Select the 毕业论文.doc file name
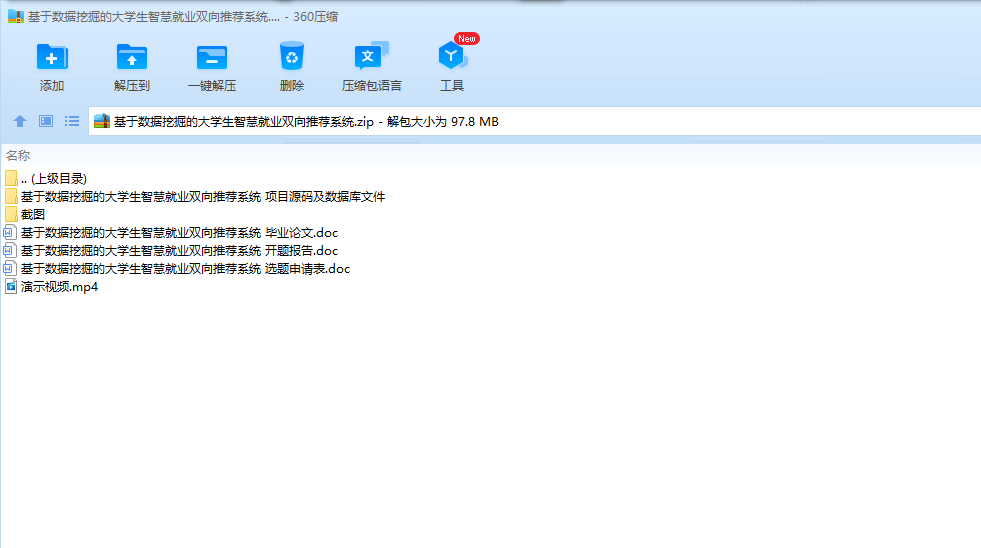Image resolution: width=981 pixels, height=548 pixels. coord(179,233)
